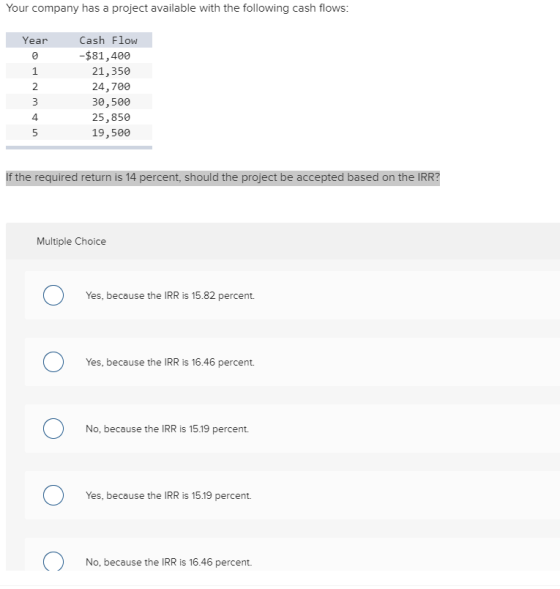Click answer text 'No, because the IRR is 16.46 percent'
The width and height of the screenshot is (560, 589).
(x=169, y=562)
